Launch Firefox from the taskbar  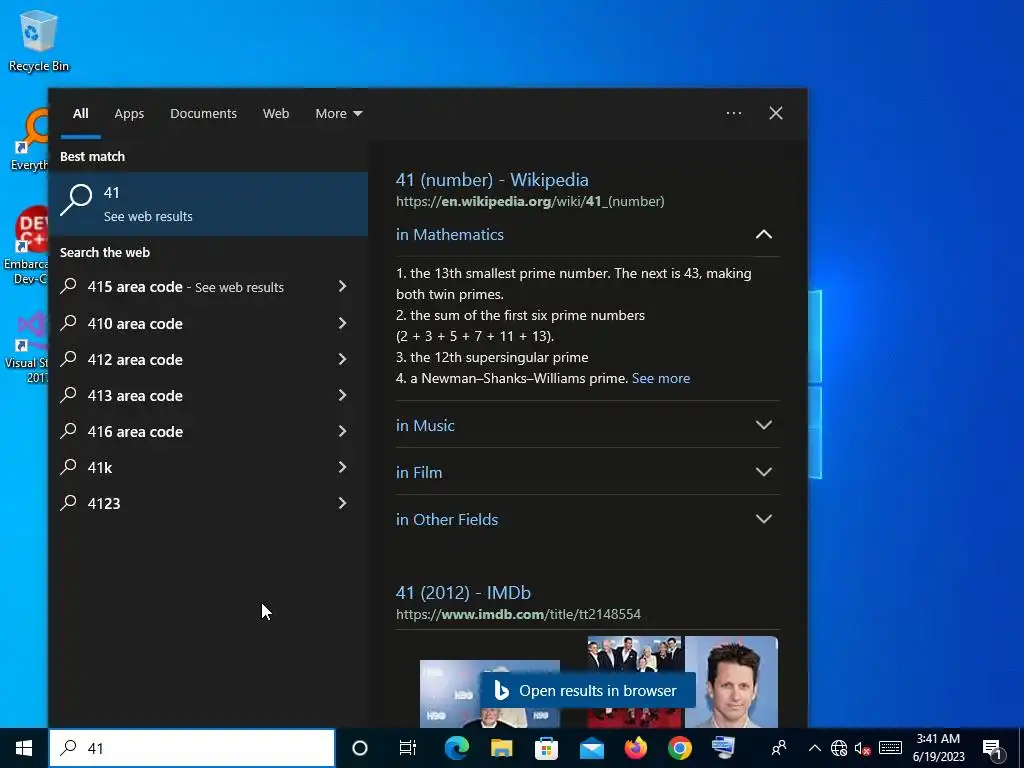635,748
